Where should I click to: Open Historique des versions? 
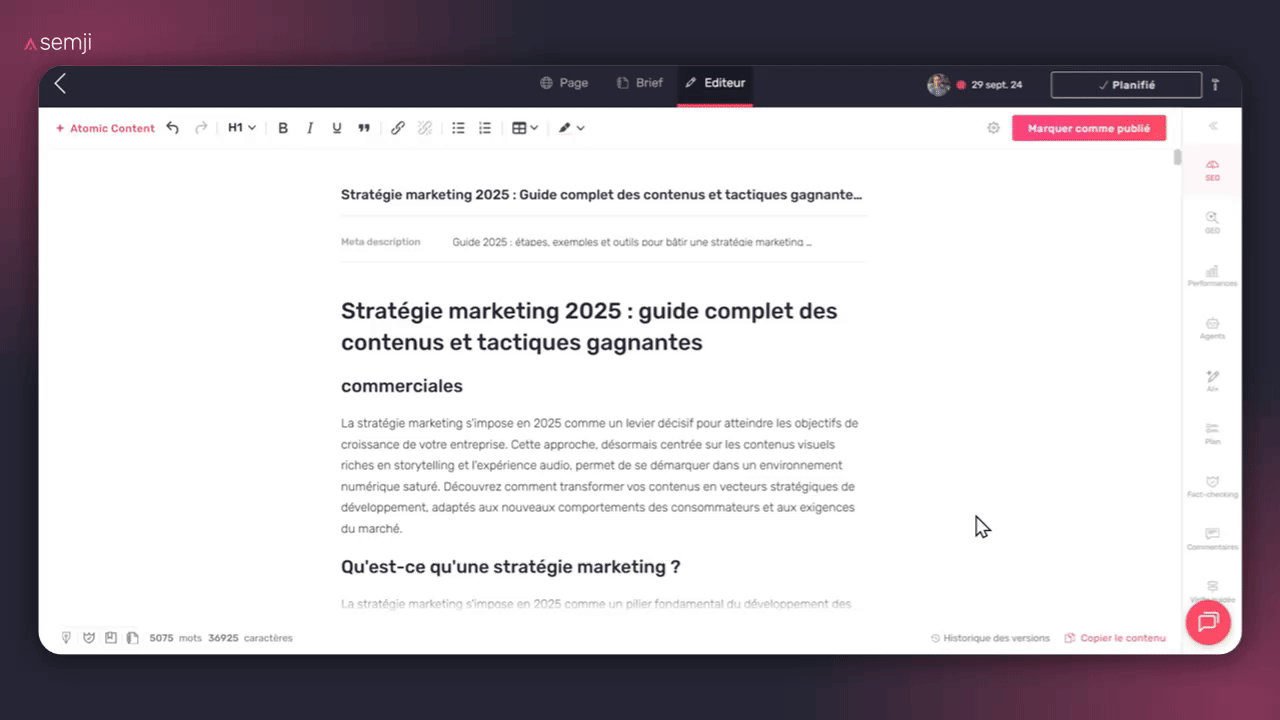coord(990,637)
